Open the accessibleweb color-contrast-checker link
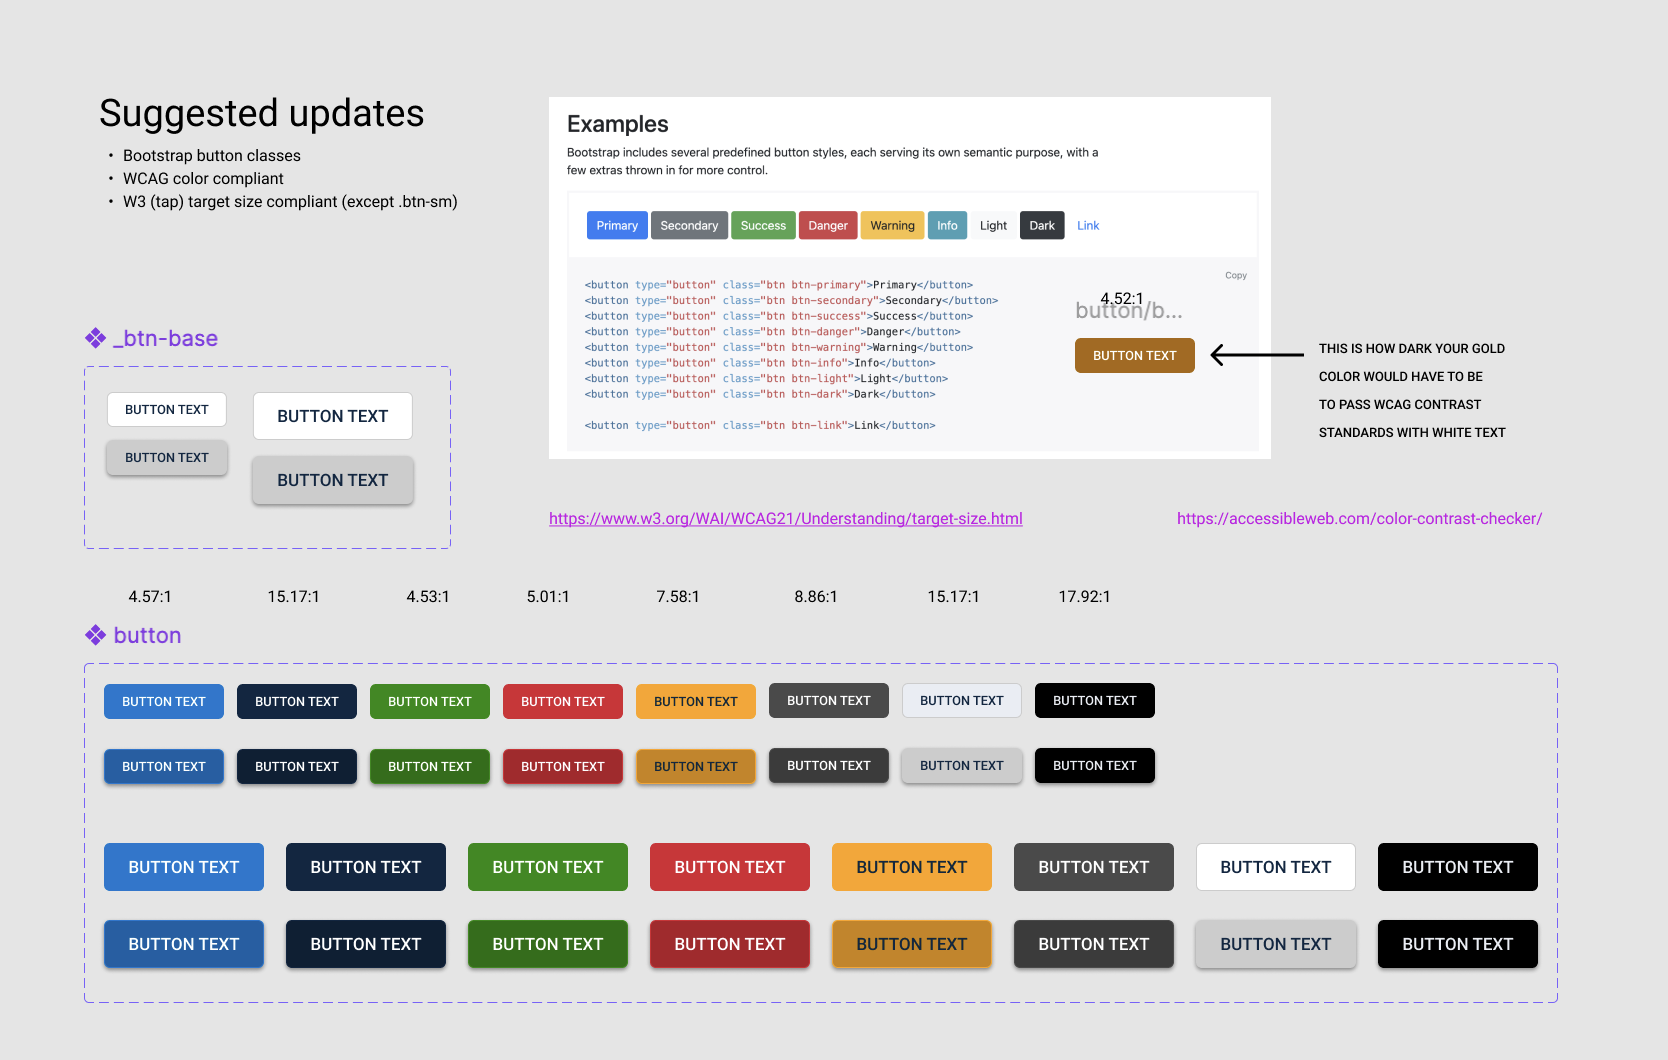Image resolution: width=1668 pixels, height=1060 pixels. coord(1359,519)
